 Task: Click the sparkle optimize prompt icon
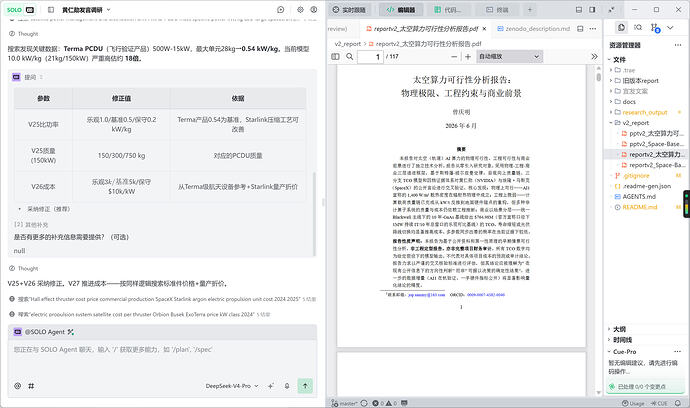point(271,386)
